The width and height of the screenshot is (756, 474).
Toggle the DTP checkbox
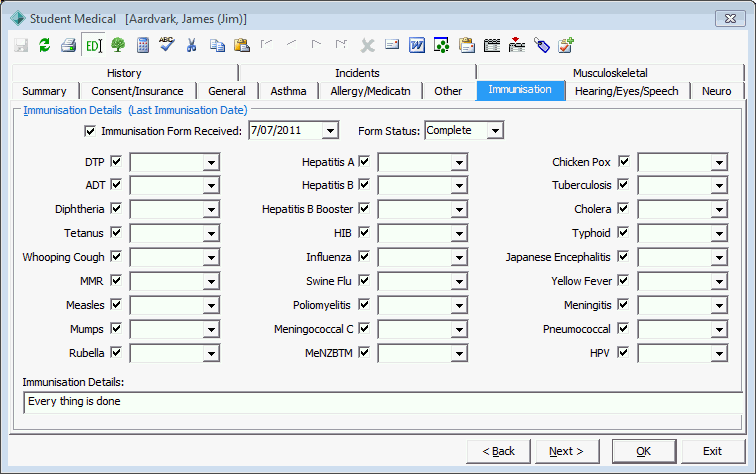116,161
